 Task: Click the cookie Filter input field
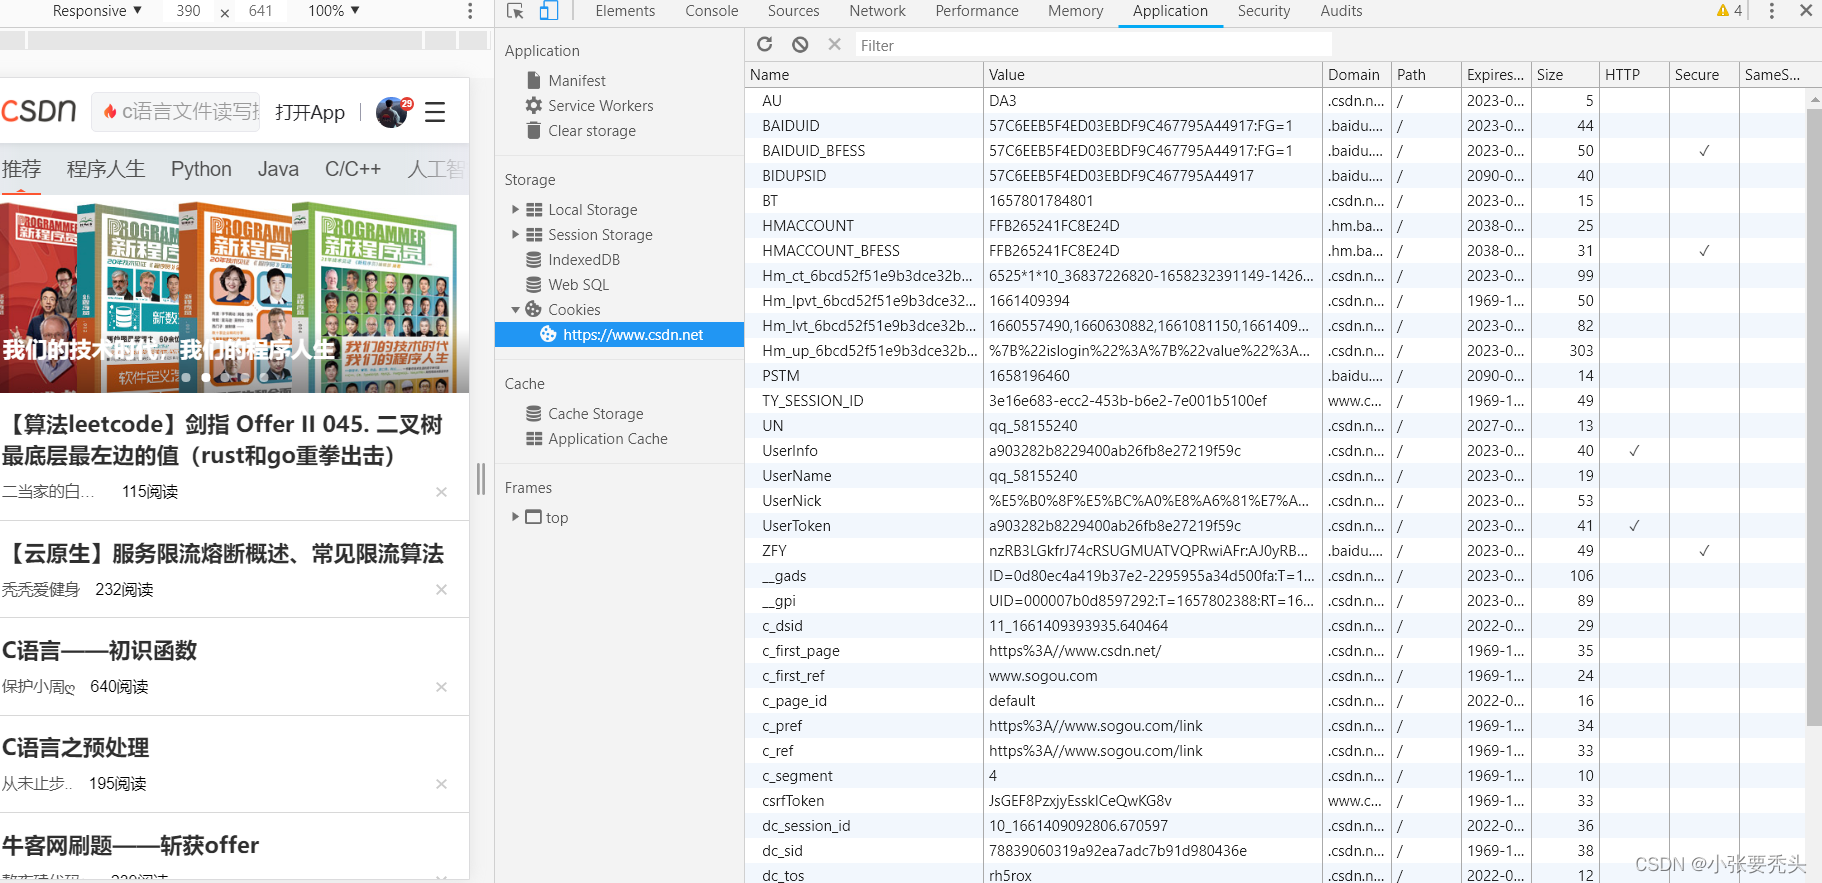[1092, 45]
